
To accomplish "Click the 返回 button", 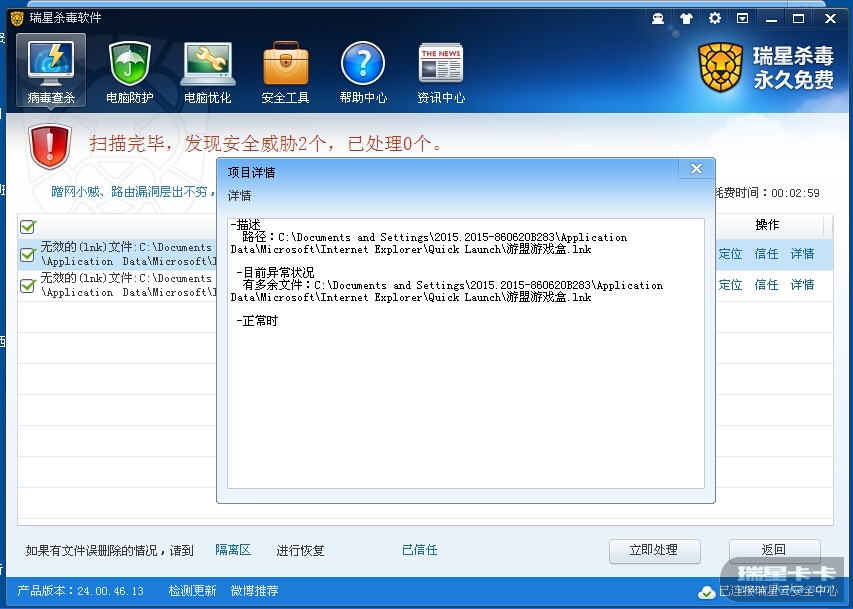I will click(774, 550).
